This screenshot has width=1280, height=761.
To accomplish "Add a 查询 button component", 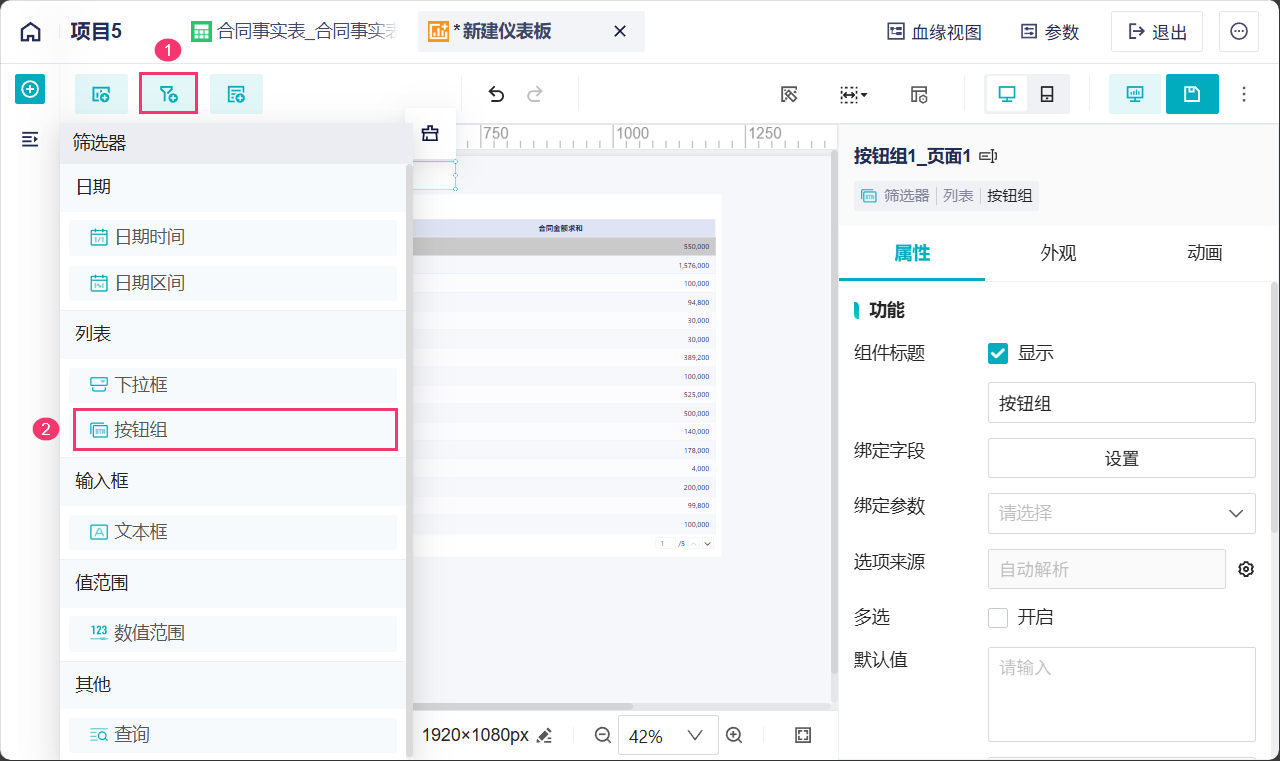I will click(x=233, y=735).
